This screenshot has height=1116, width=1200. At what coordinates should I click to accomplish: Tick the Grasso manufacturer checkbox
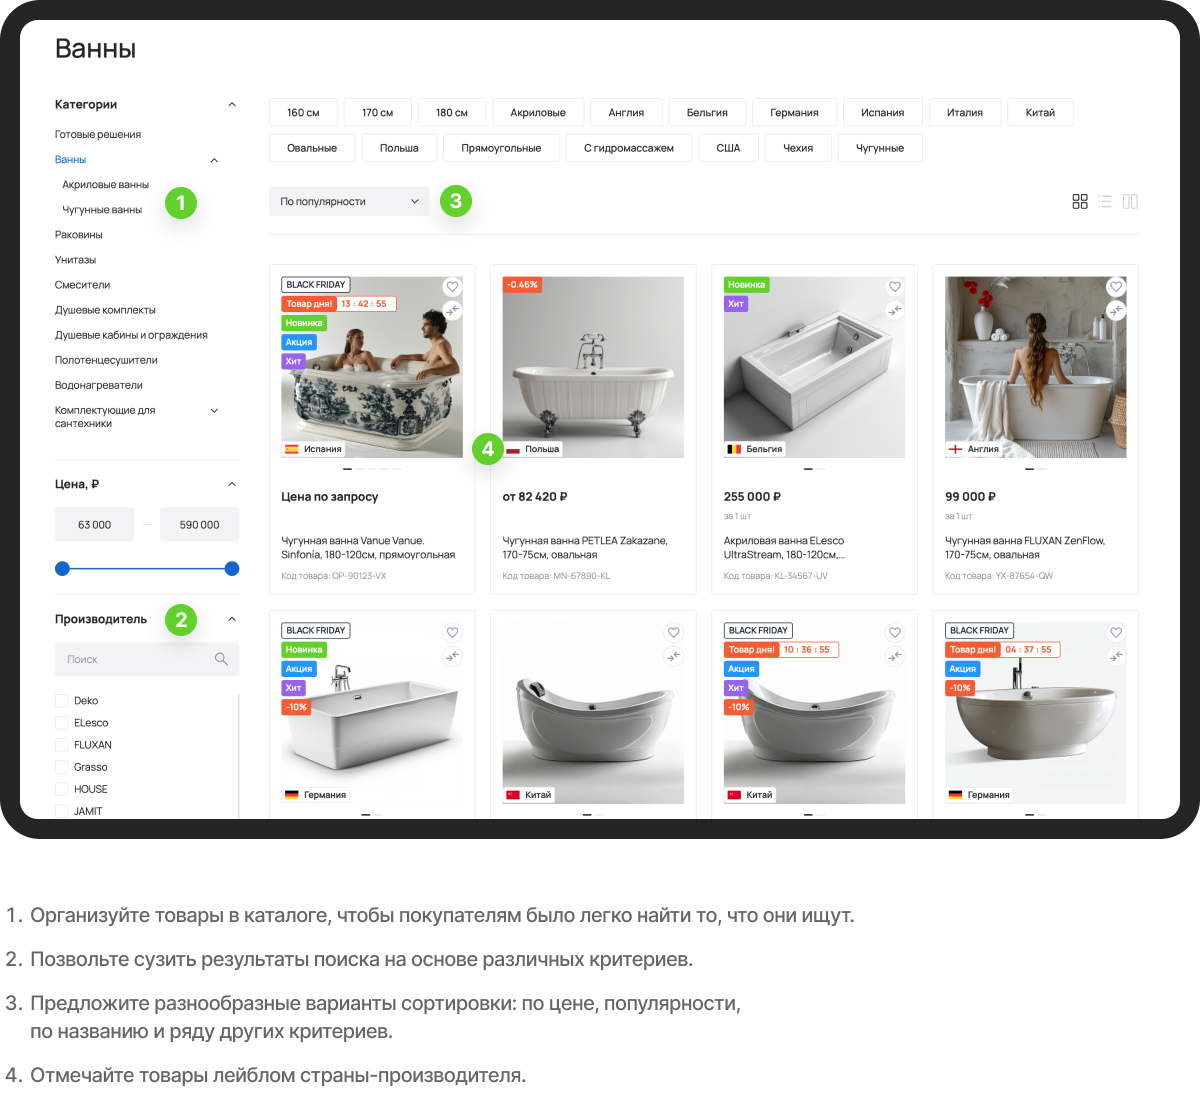coord(62,767)
